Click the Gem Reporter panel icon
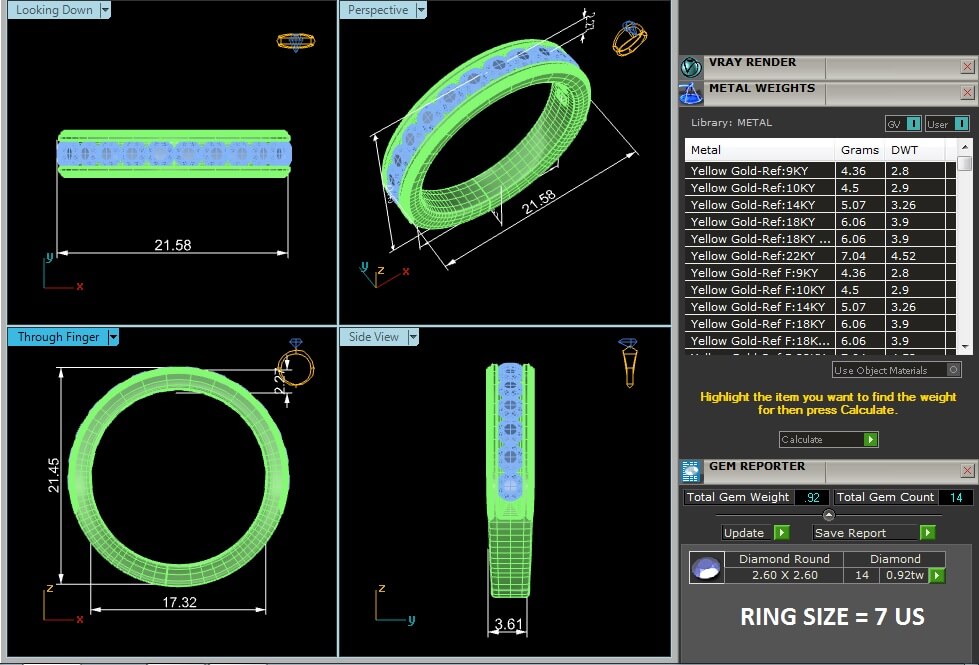This screenshot has height=665, width=979. coord(691,471)
